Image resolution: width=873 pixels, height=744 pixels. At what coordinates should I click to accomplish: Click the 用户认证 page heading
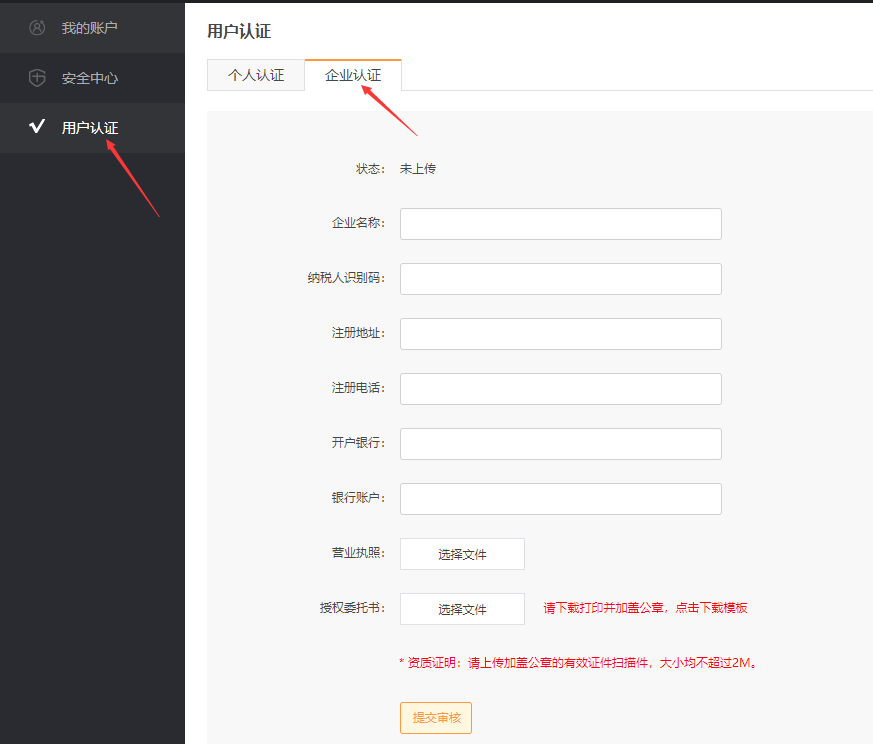239,31
